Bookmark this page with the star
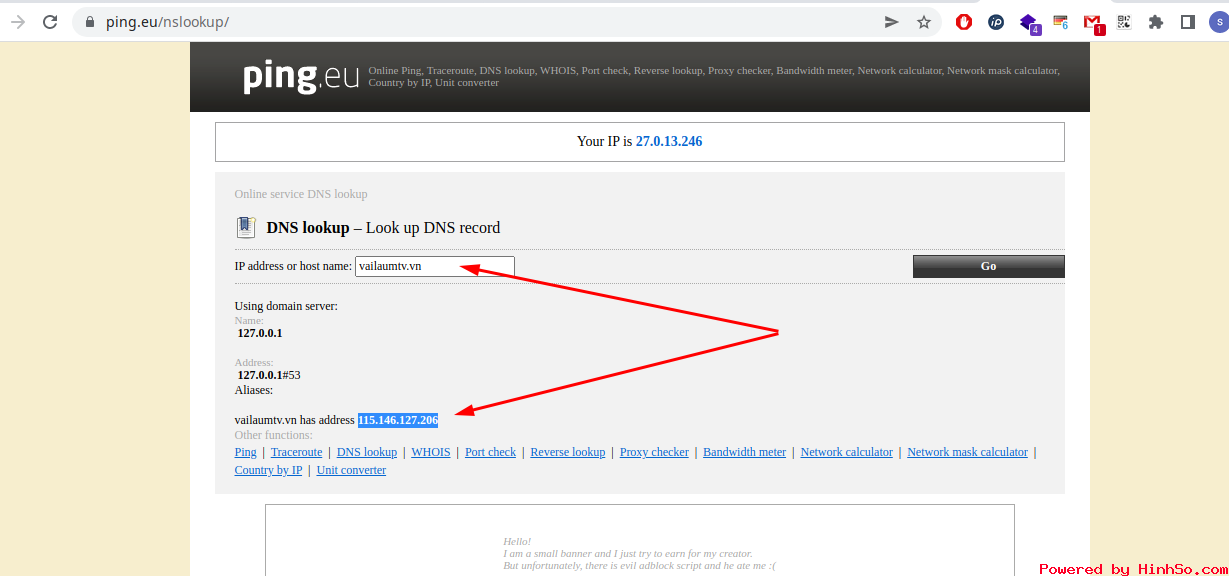This screenshot has height=576, width=1229. [x=924, y=22]
